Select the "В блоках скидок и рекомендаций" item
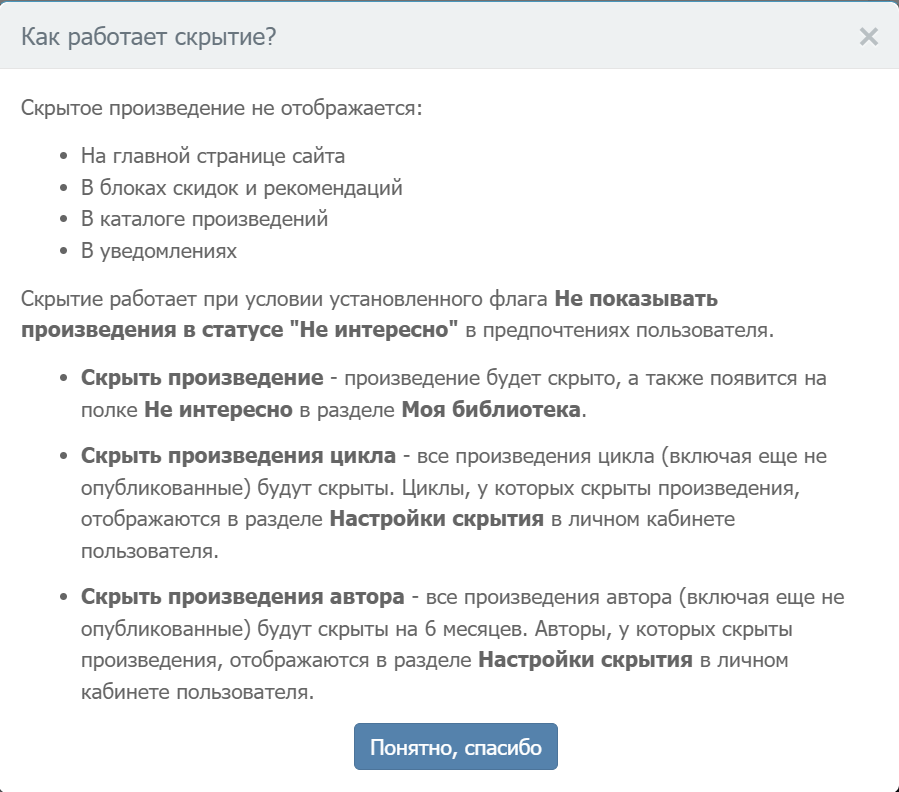The image size is (899, 792). click(241, 188)
